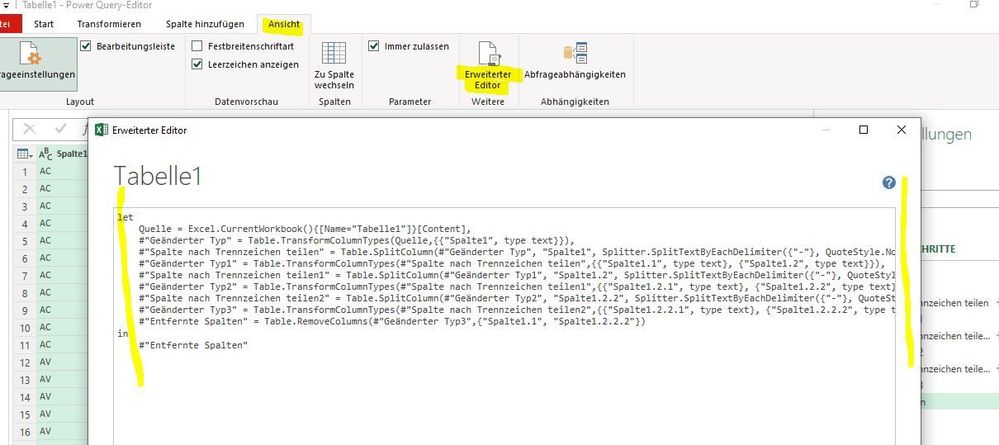Confirm formula bar entry with checkmark
999x445 pixels.
click(61, 129)
